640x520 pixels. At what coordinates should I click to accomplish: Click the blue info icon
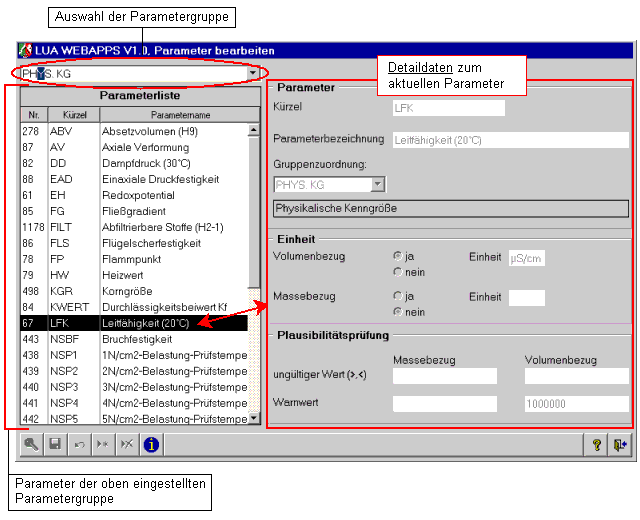151,445
